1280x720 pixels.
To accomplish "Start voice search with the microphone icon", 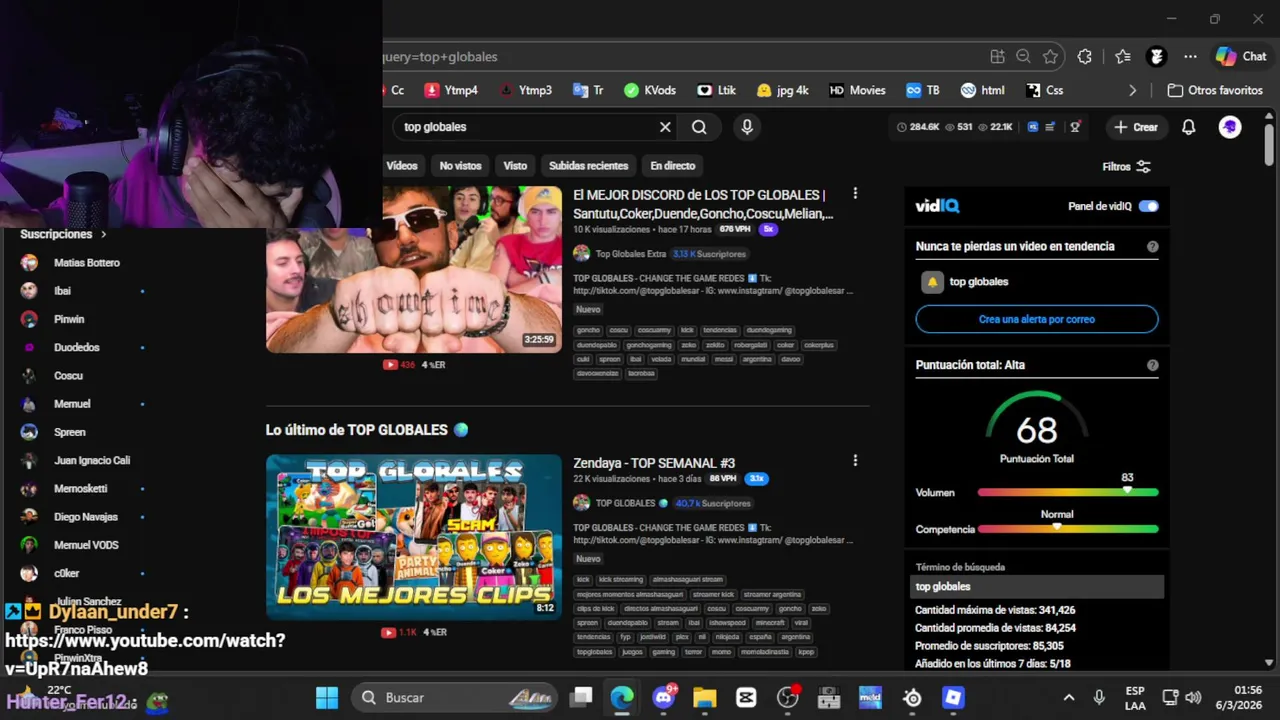I will 747,127.
